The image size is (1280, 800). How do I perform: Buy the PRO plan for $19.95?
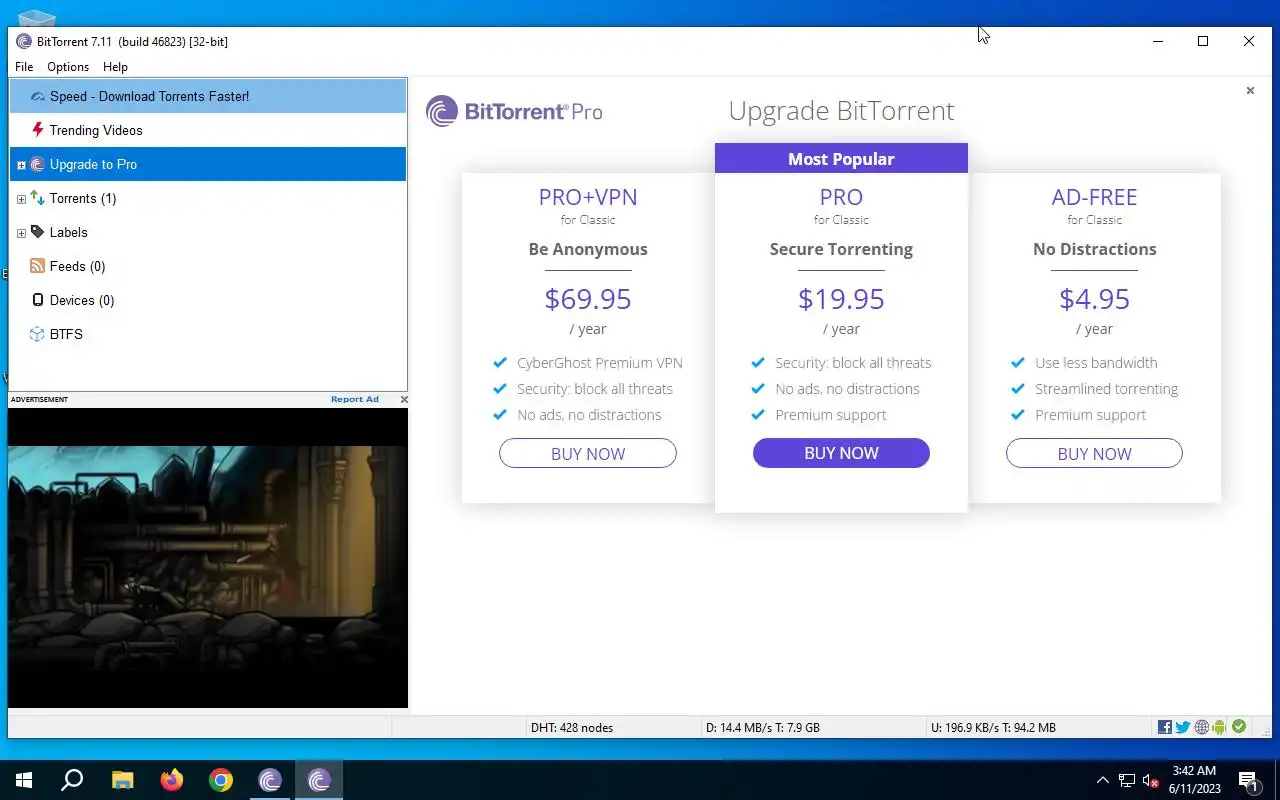[x=841, y=453]
